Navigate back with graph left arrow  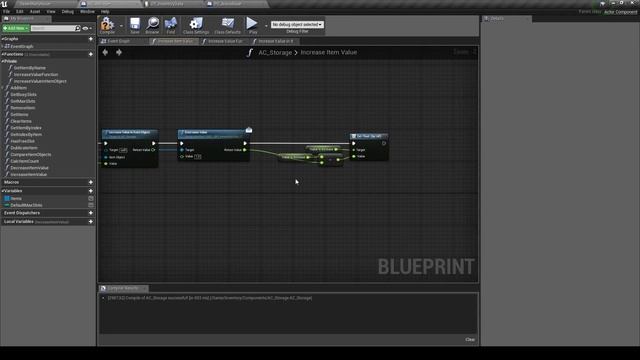(105, 52)
